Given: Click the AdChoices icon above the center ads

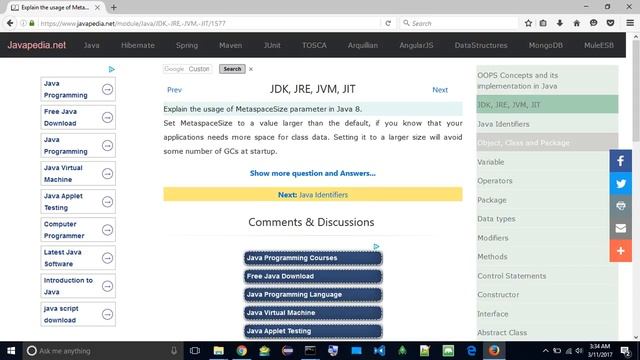Looking at the screenshot, I should (x=376, y=247).
